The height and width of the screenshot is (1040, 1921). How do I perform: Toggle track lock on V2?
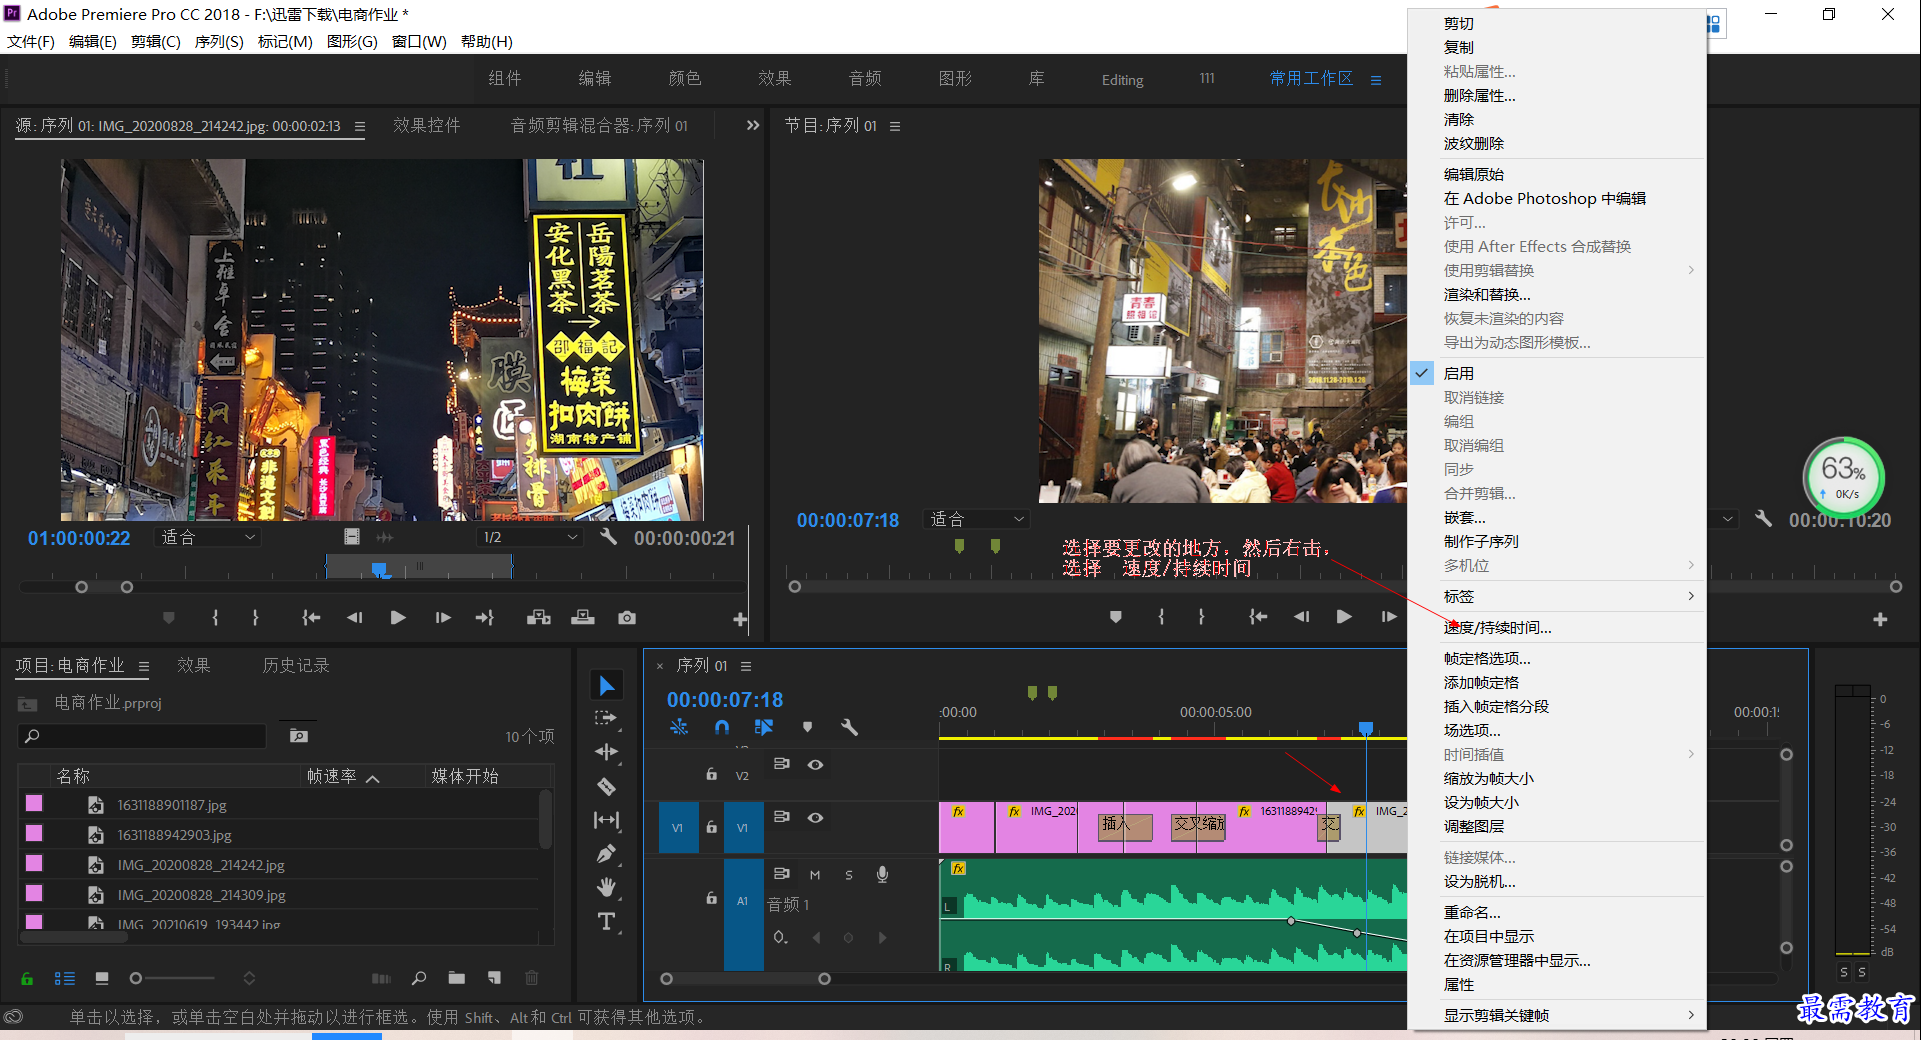click(x=711, y=774)
